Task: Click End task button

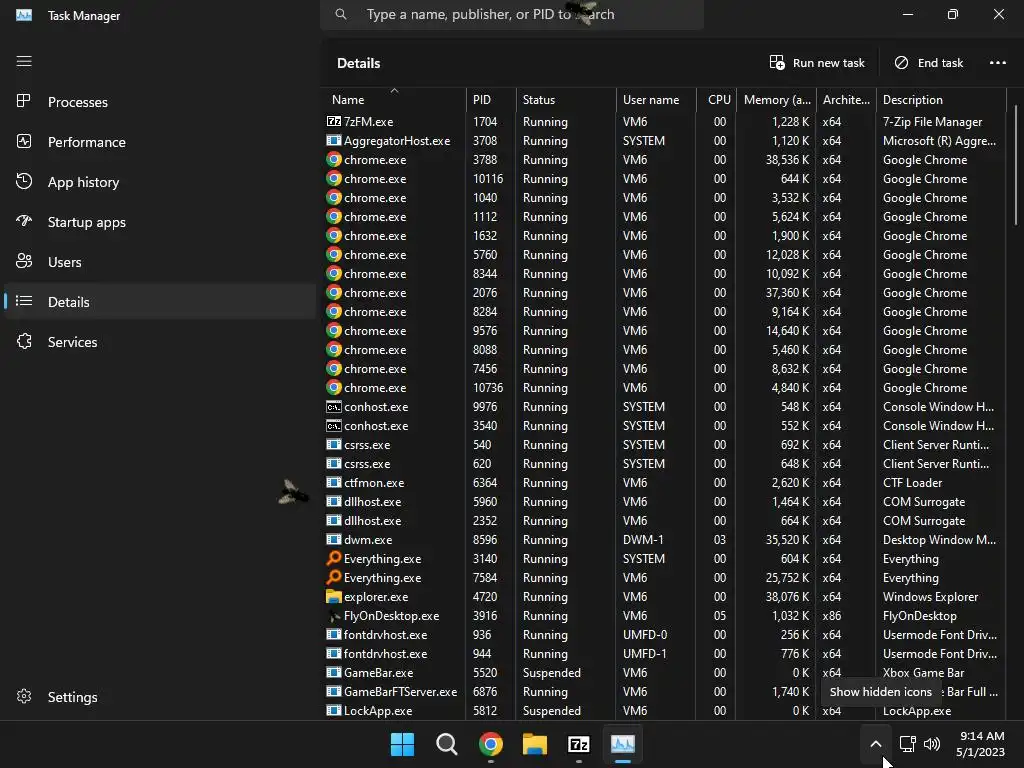Action: click(929, 63)
